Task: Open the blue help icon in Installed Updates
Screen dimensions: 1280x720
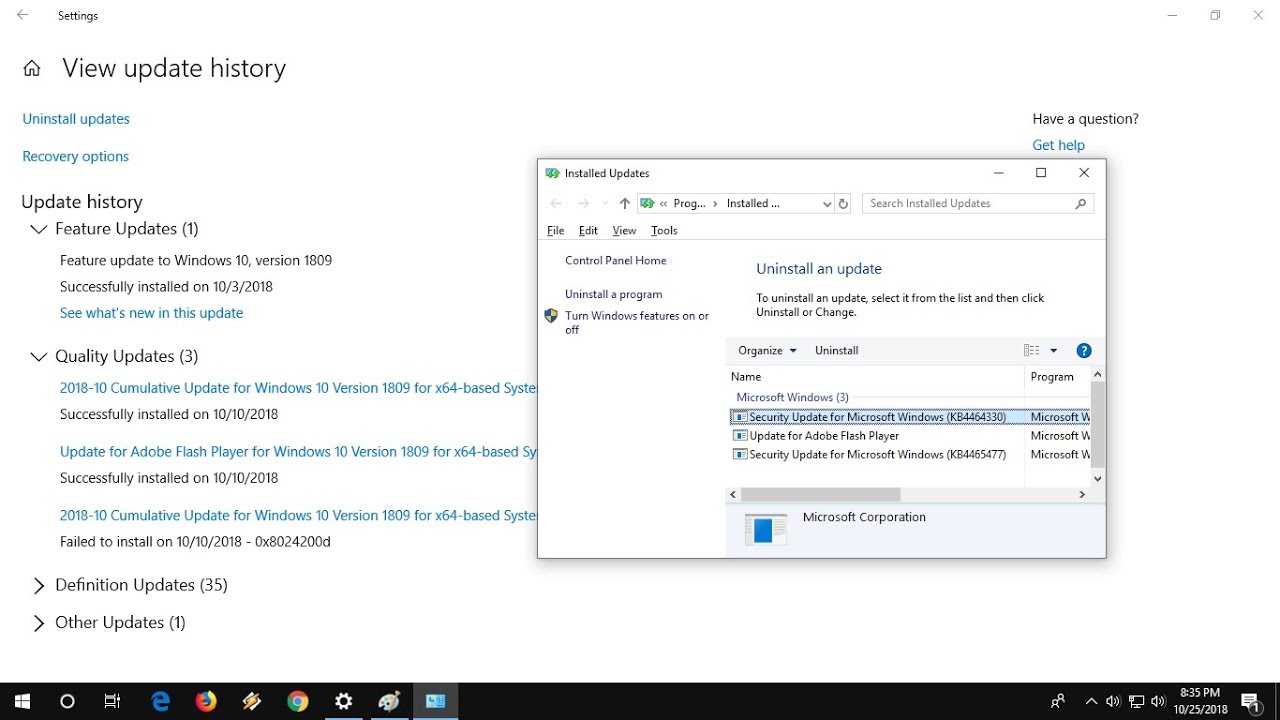Action: (1084, 351)
